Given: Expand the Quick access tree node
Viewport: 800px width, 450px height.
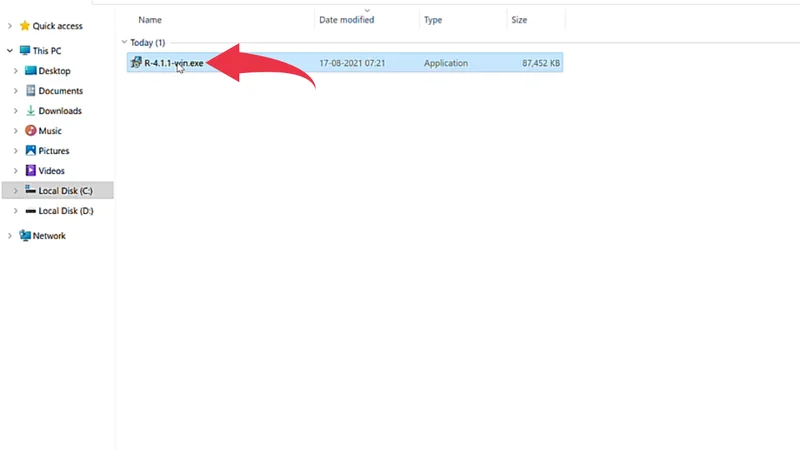Looking at the screenshot, I should pos(10,26).
